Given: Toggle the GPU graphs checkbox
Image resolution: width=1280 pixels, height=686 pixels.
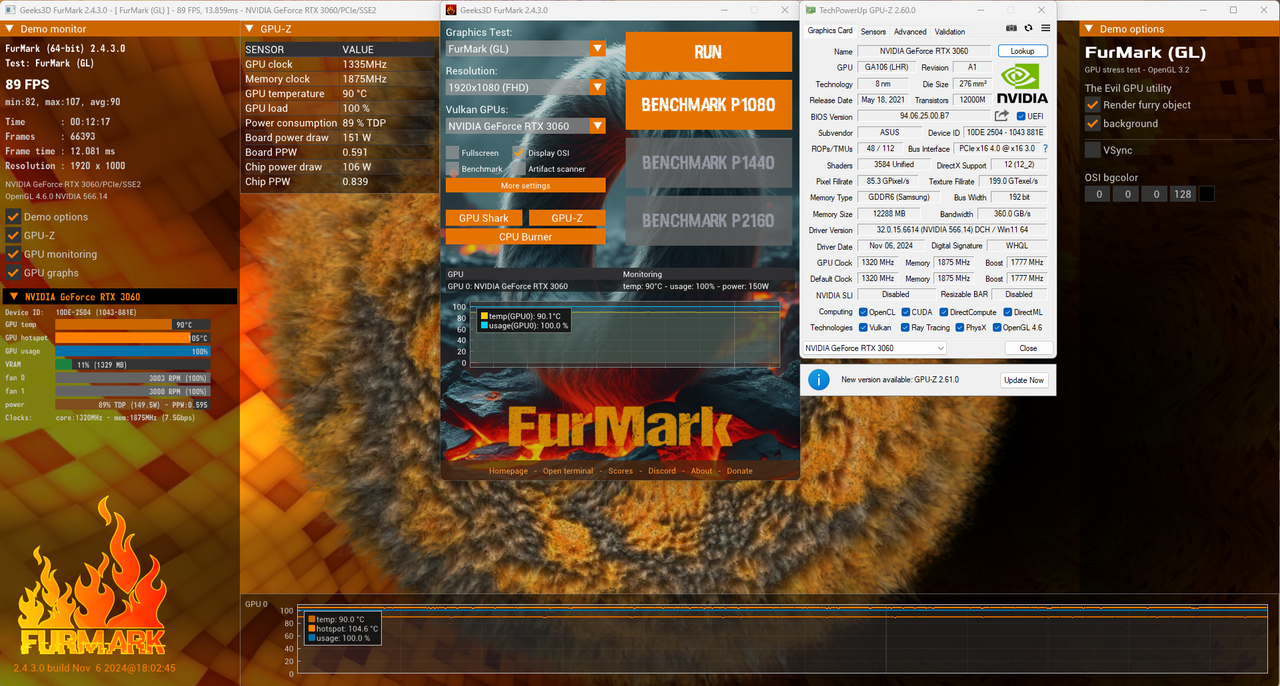Looking at the screenshot, I should pyautogui.click(x=13, y=272).
